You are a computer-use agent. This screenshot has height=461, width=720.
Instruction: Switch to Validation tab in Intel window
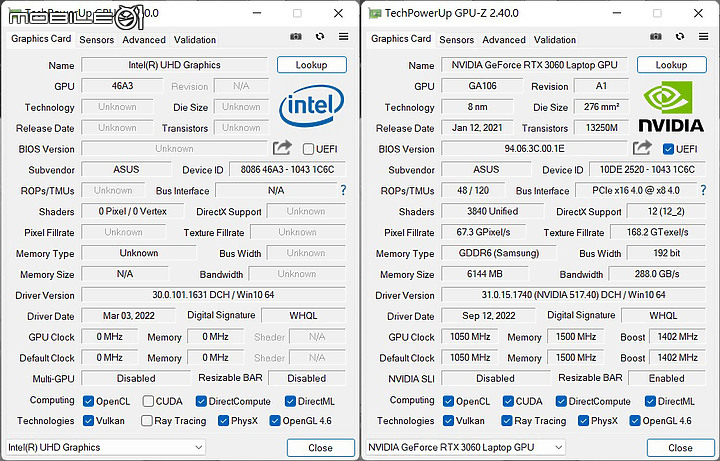pyautogui.click(x=195, y=40)
